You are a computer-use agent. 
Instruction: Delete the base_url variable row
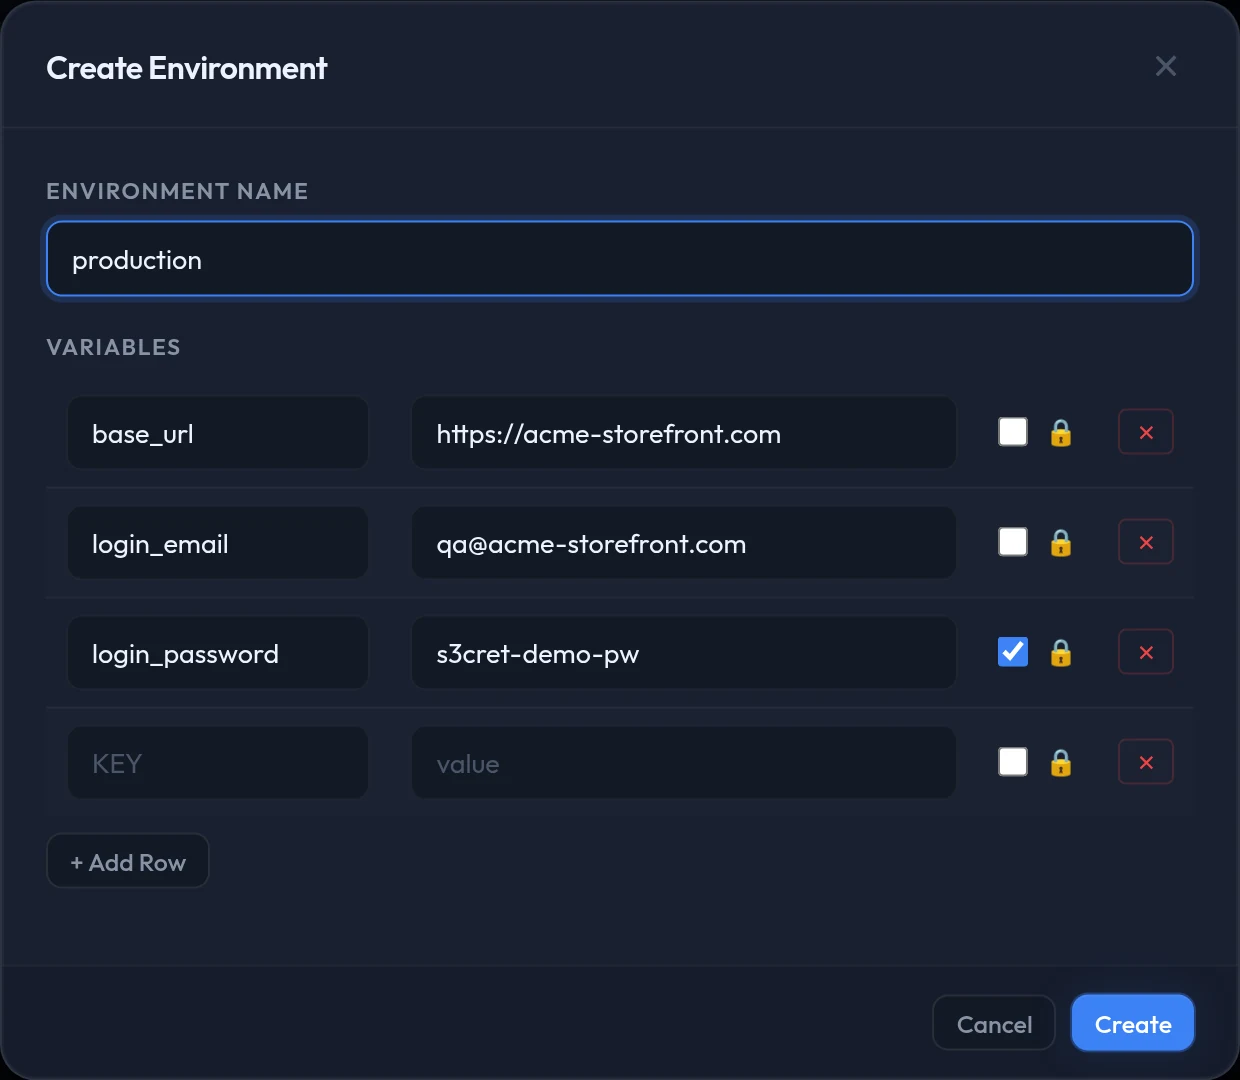click(x=1146, y=432)
